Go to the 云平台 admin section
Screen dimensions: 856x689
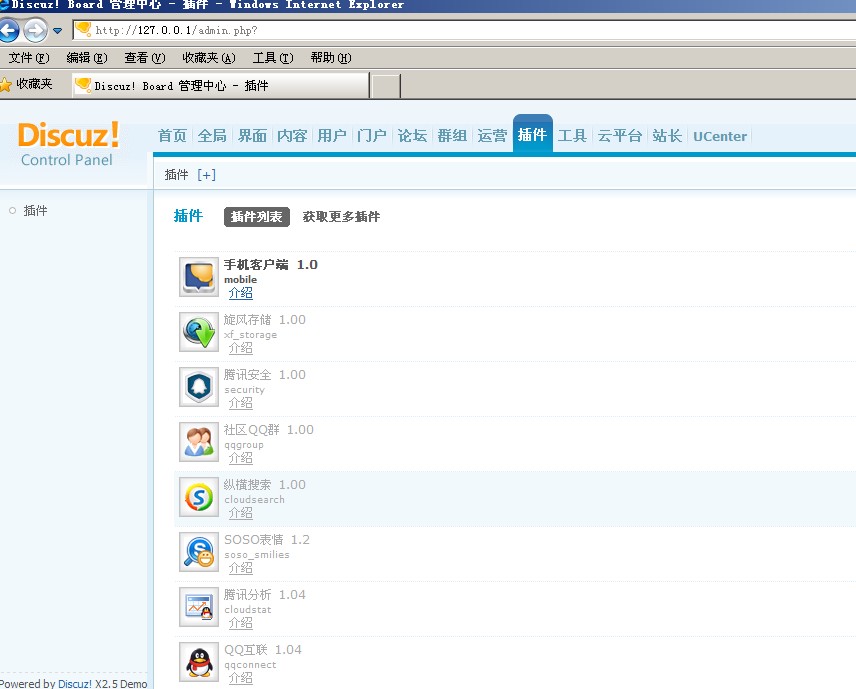[620, 135]
